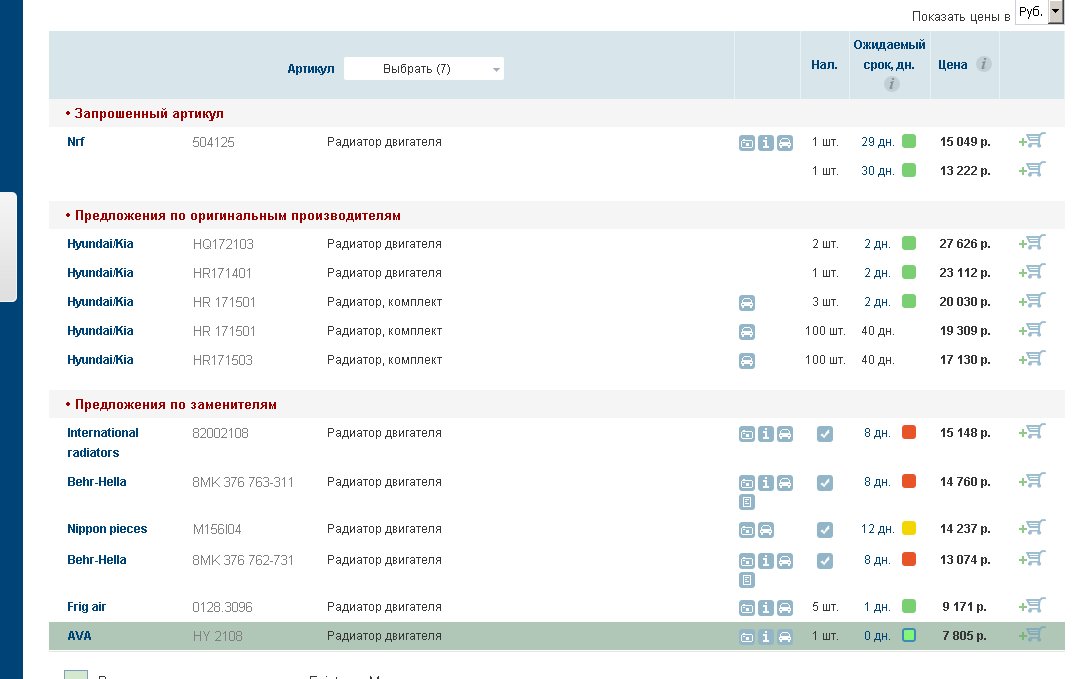Add Hyundai/Kia HR171401 to cart
Screen dimensions: 1084x679
[x=1032, y=272]
